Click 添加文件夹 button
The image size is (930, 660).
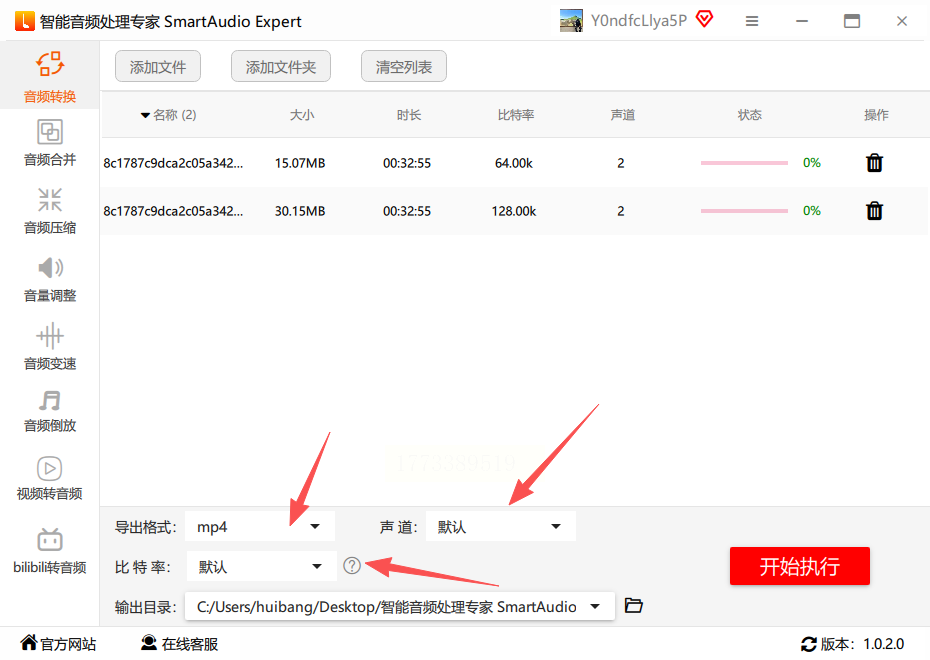point(281,66)
